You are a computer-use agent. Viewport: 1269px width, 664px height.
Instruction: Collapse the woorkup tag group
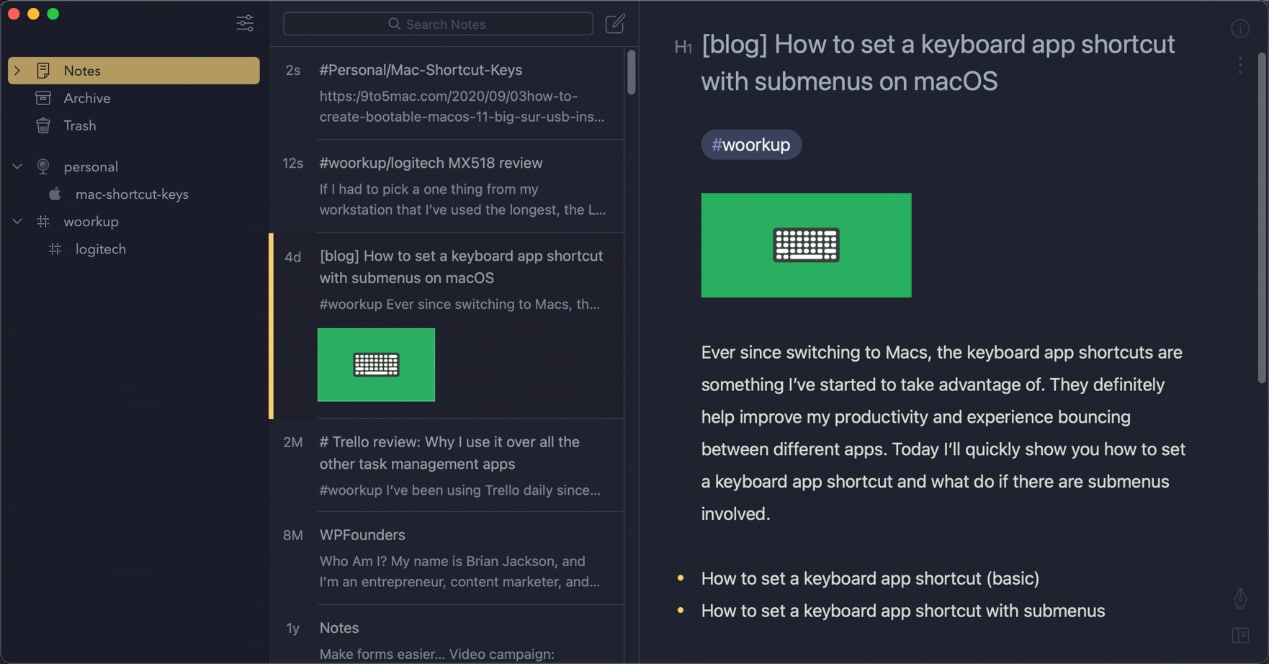tap(15, 221)
